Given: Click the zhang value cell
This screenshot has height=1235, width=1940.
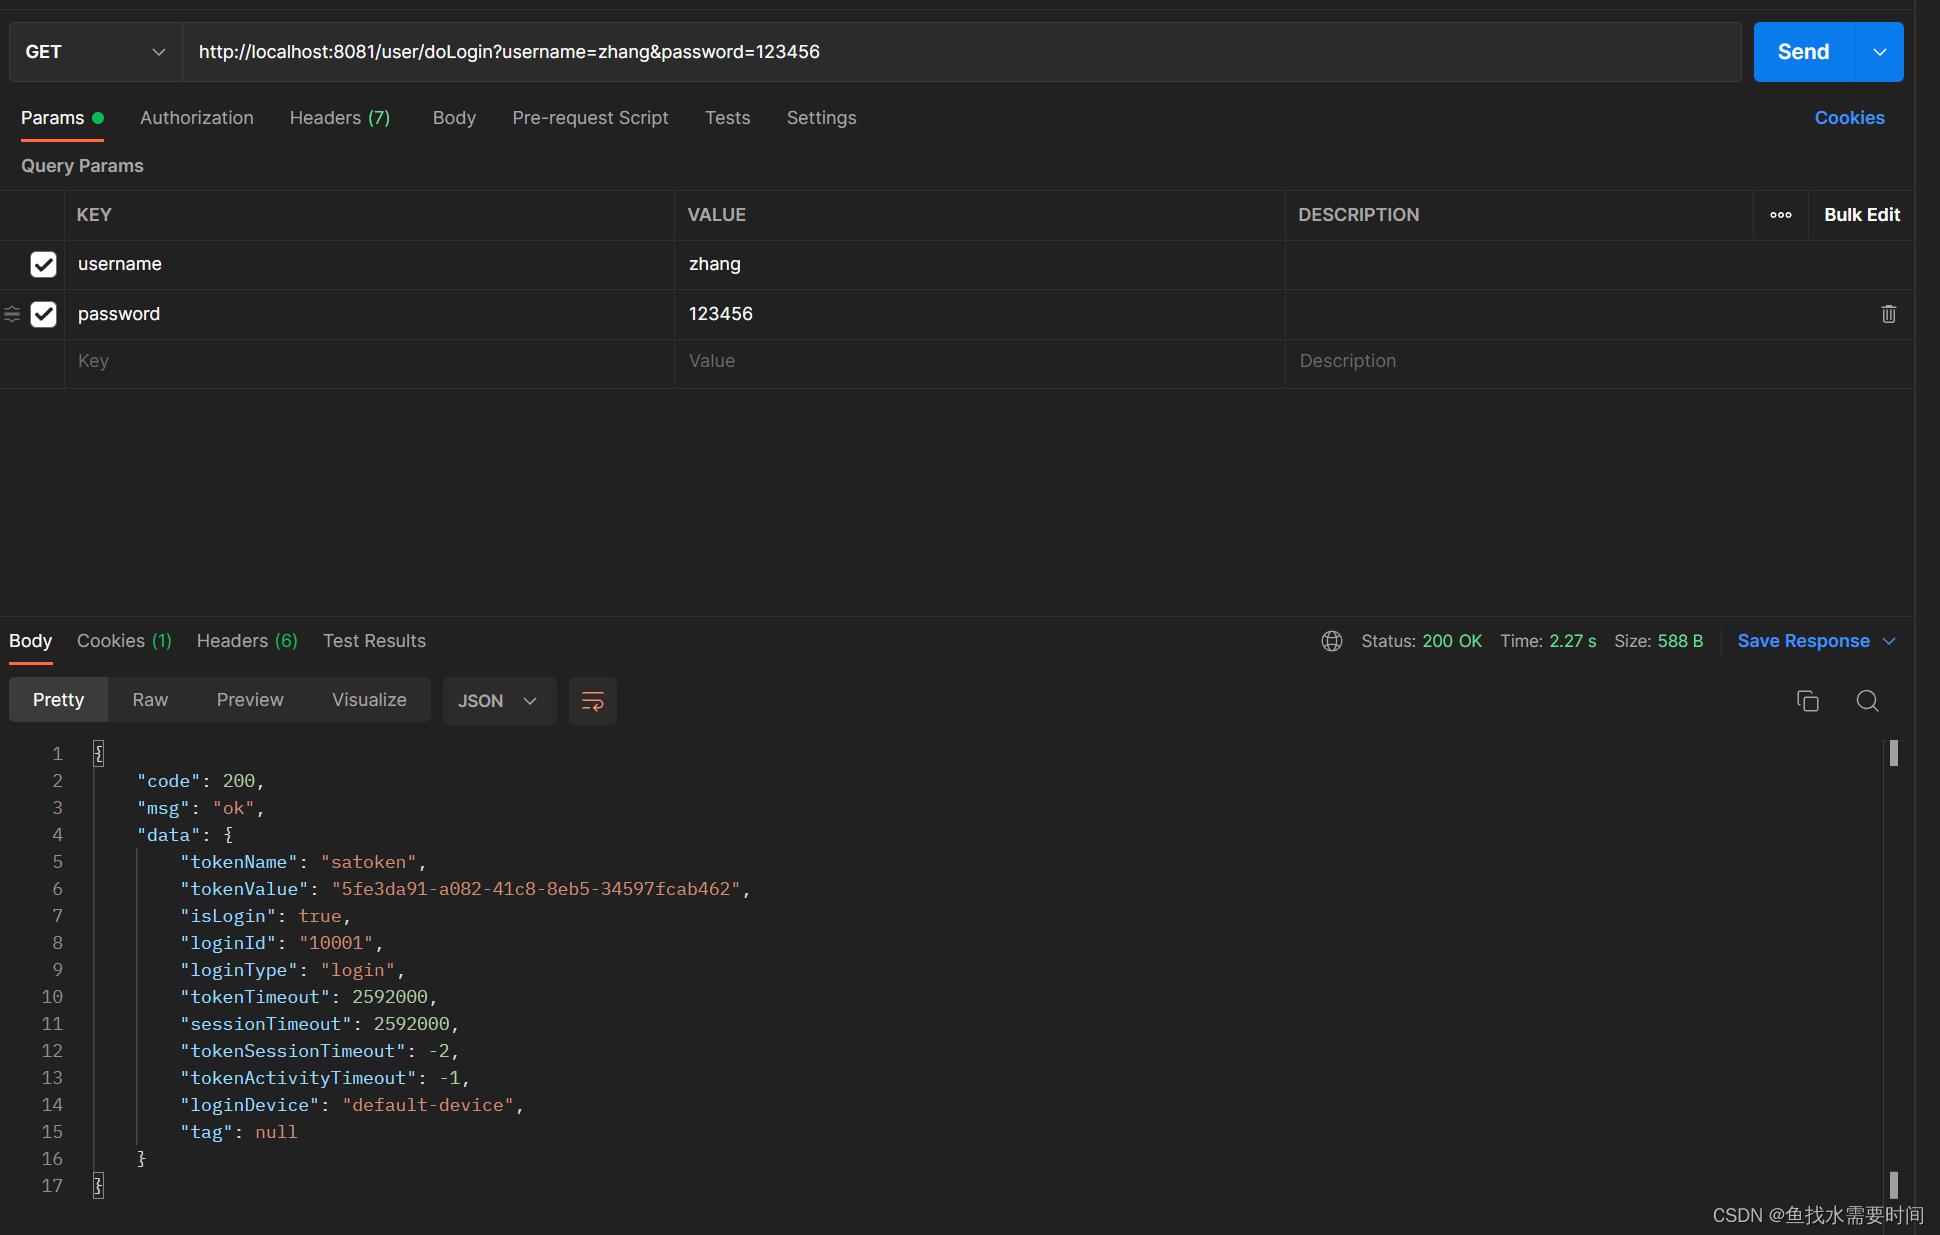Looking at the screenshot, I should (x=979, y=264).
